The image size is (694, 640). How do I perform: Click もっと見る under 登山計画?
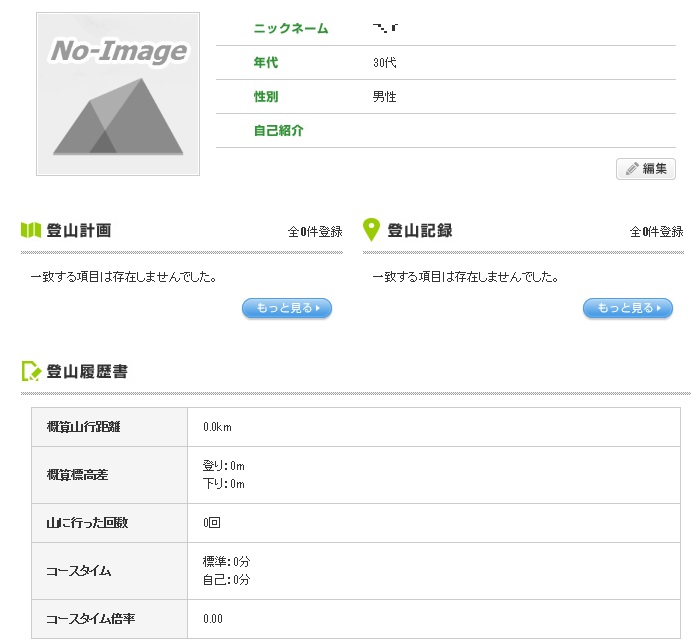pyautogui.click(x=287, y=308)
